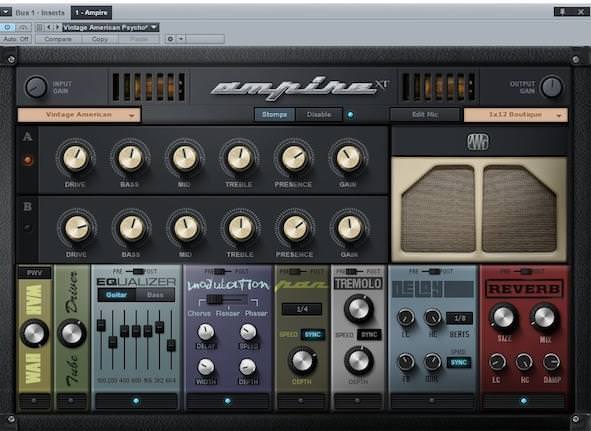Screen dimensions: 591x431
Task: Turn off the Modulation pedal footswitch
Action: [x=228, y=401]
